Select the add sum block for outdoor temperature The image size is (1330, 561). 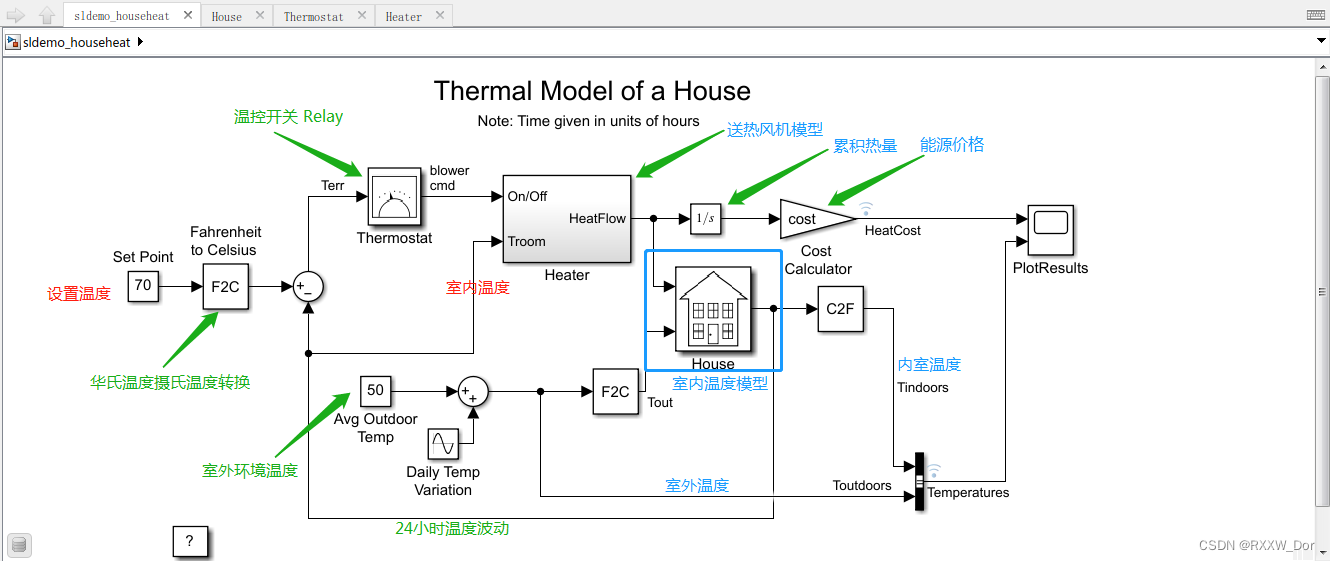[473, 392]
